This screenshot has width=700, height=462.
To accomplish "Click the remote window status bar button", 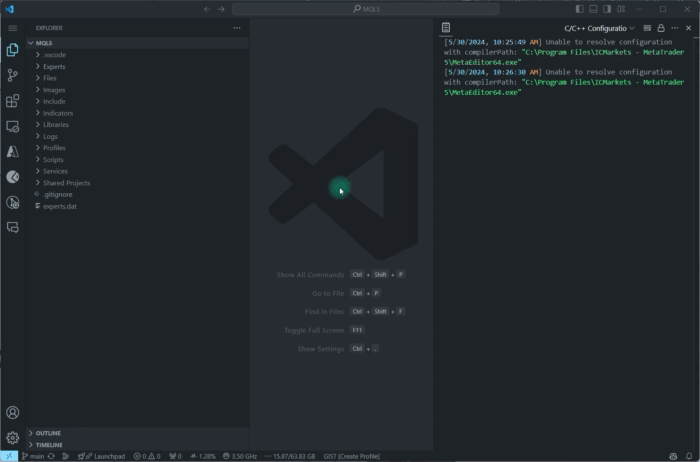I will (x=9, y=456).
